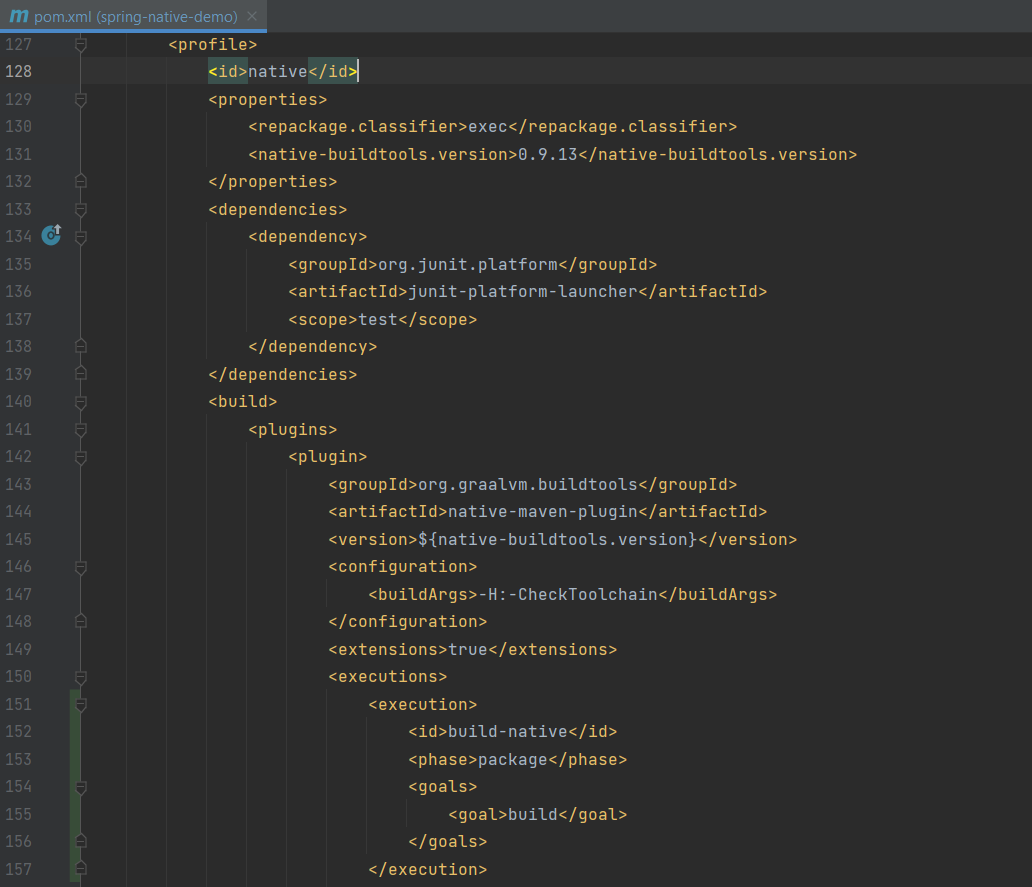
Task: Fold the closing goals tag line 156
Action: (x=81, y=841)
